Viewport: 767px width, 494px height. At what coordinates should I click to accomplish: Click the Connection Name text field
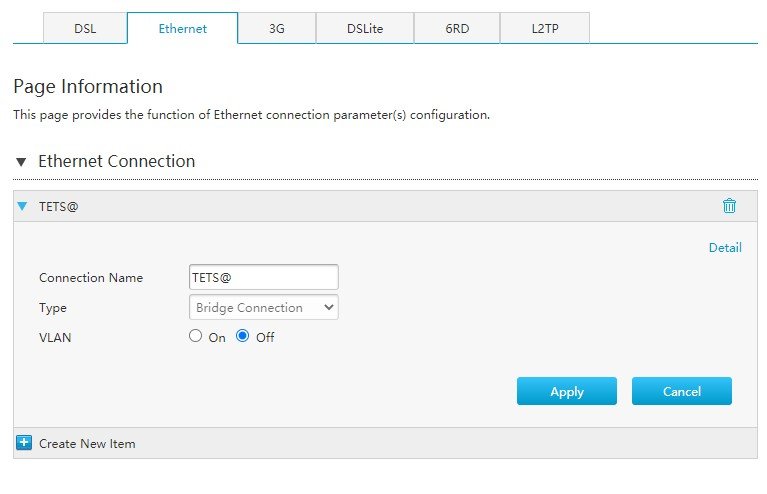(264, 277)
